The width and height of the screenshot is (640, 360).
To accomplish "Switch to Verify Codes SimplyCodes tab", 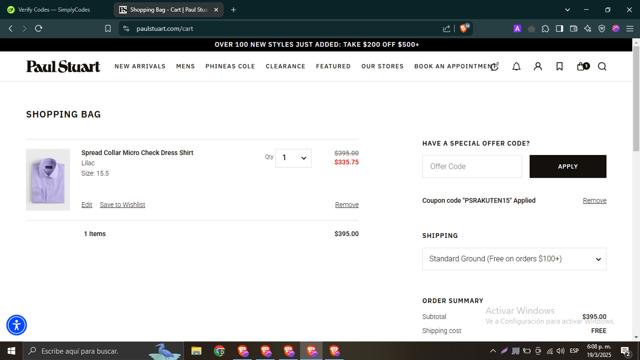I will 55,10.
